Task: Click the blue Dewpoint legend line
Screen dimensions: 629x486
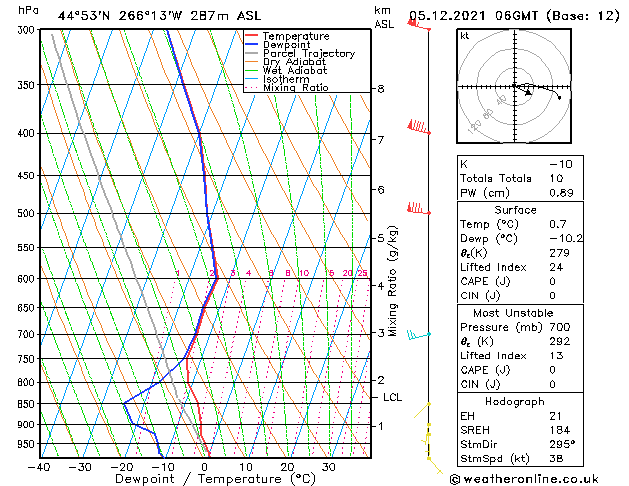Action: (251, 44)
